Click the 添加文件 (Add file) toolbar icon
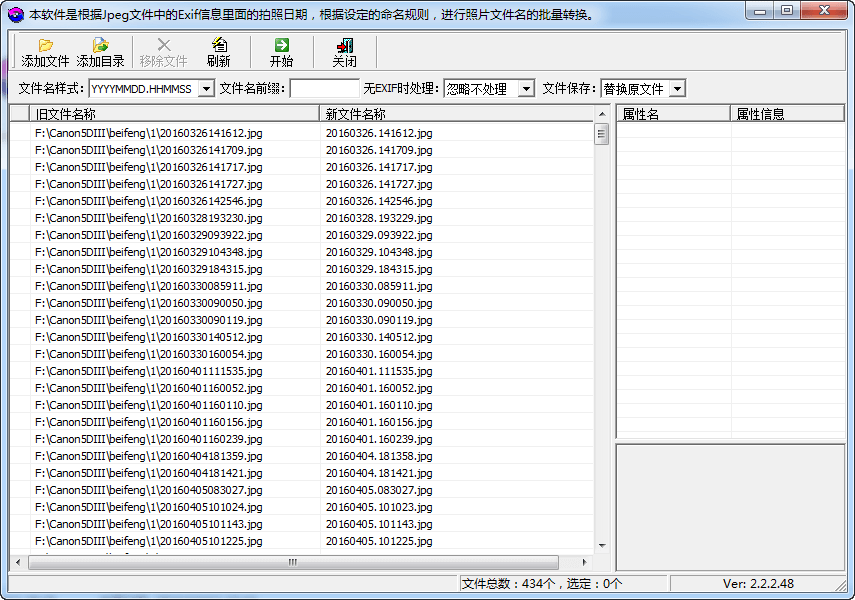Image resolution: width=855 pixels, height=600 pixels. pos(45,52)
